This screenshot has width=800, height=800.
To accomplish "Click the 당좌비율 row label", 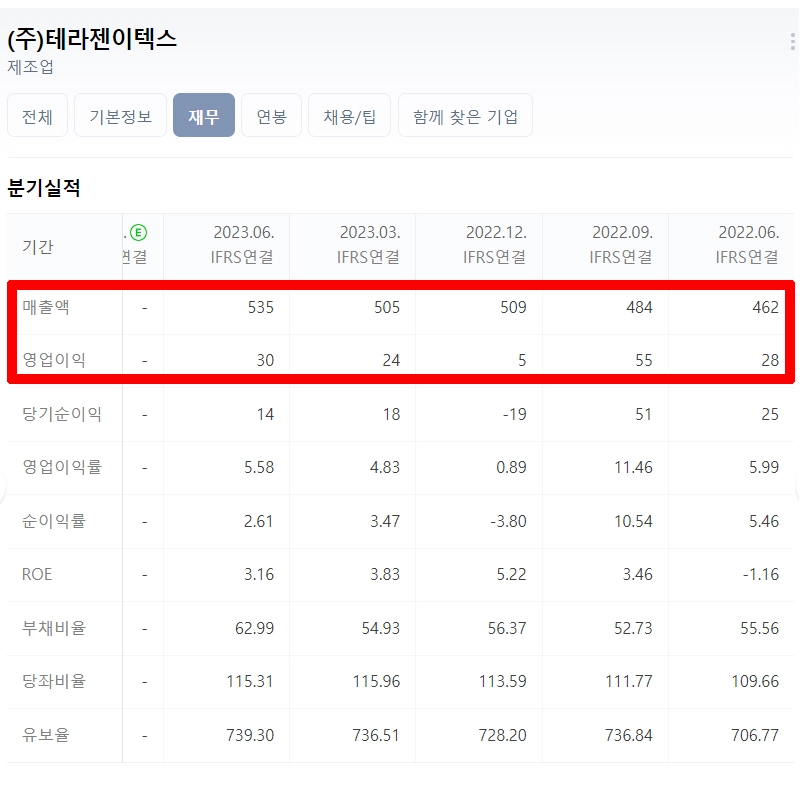I will (x=54, y=681).
